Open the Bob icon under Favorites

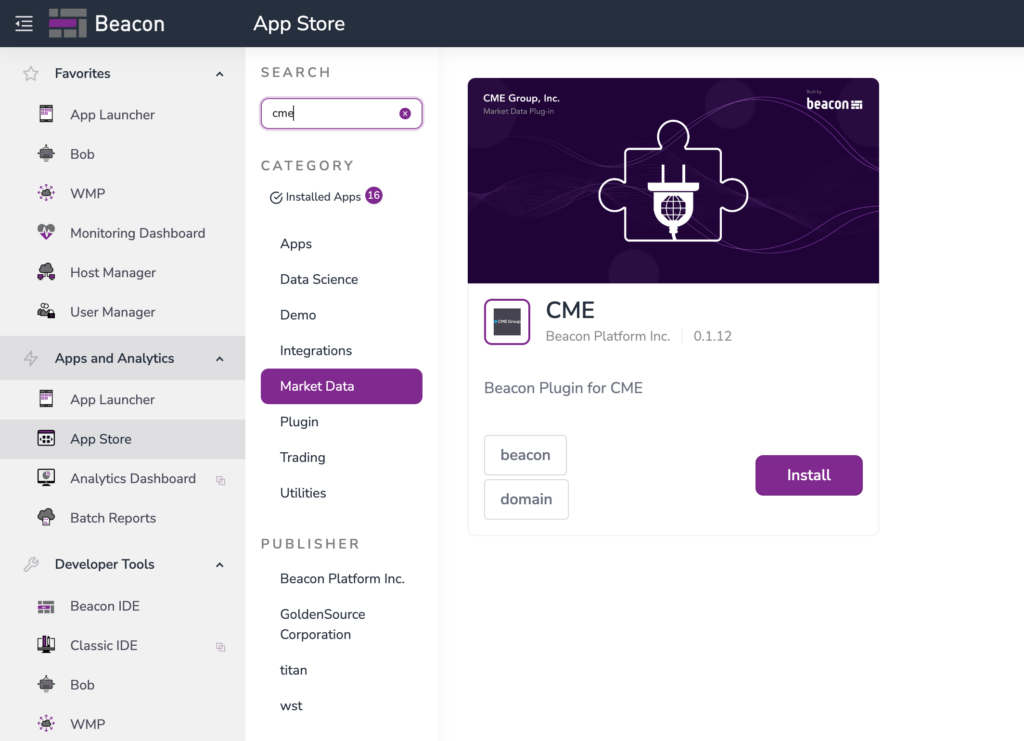click(x=46, y=154)
